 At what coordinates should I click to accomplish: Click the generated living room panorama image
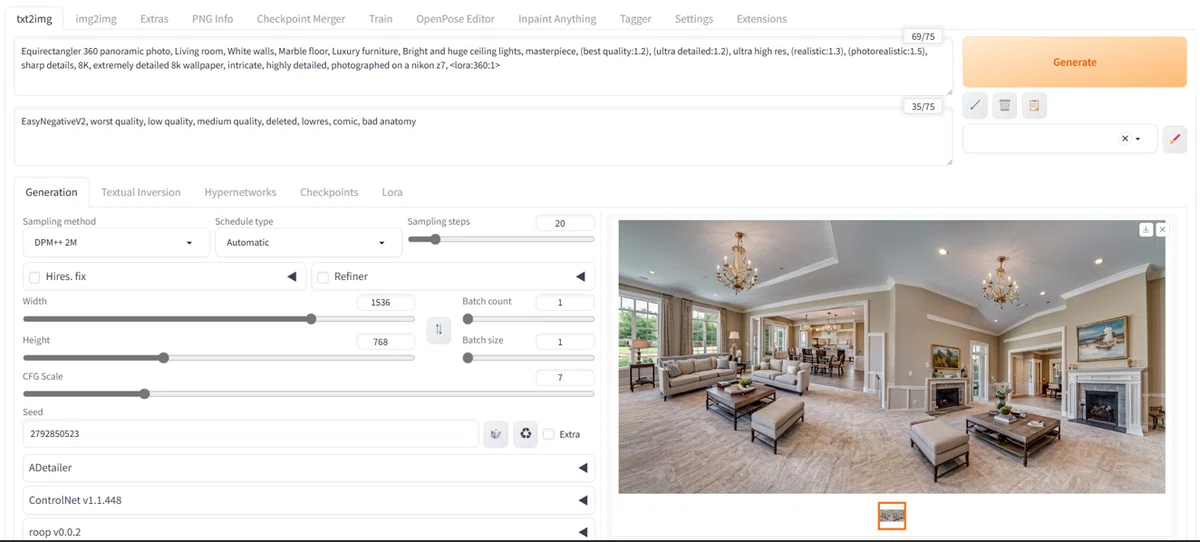[892, 356]
